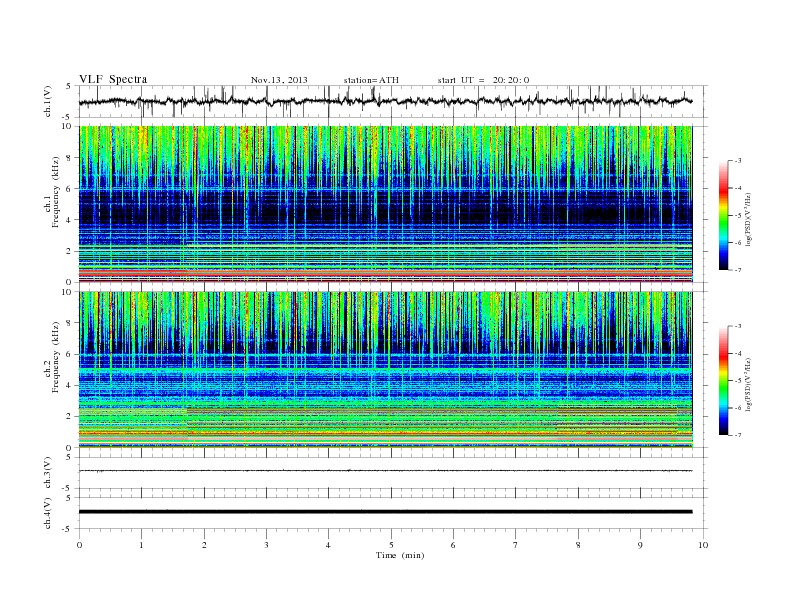Click the 'Nov.13, 2013' date label

click(279, 80)
